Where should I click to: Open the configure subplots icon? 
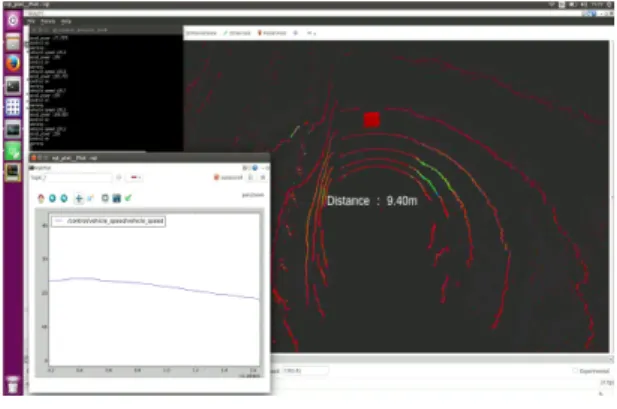pyautogui.click(x=105, y=198)
